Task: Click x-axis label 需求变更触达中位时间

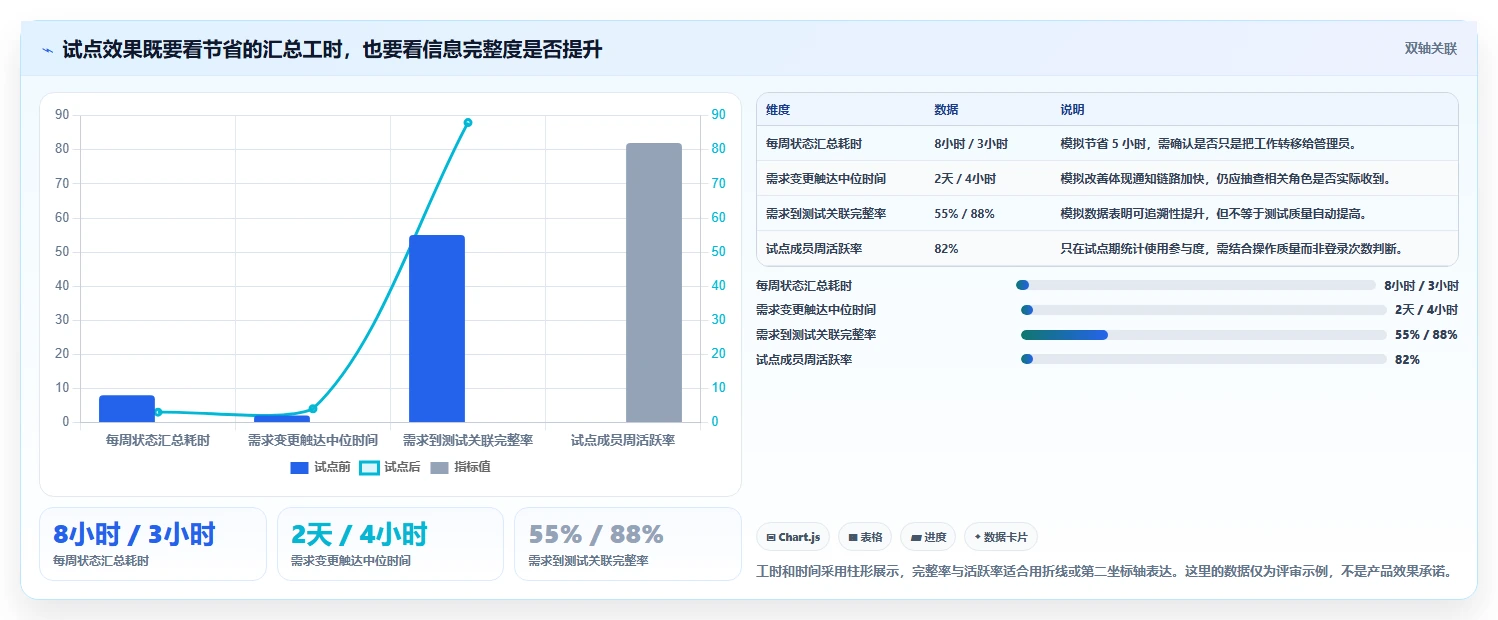Action: point(313,440)
